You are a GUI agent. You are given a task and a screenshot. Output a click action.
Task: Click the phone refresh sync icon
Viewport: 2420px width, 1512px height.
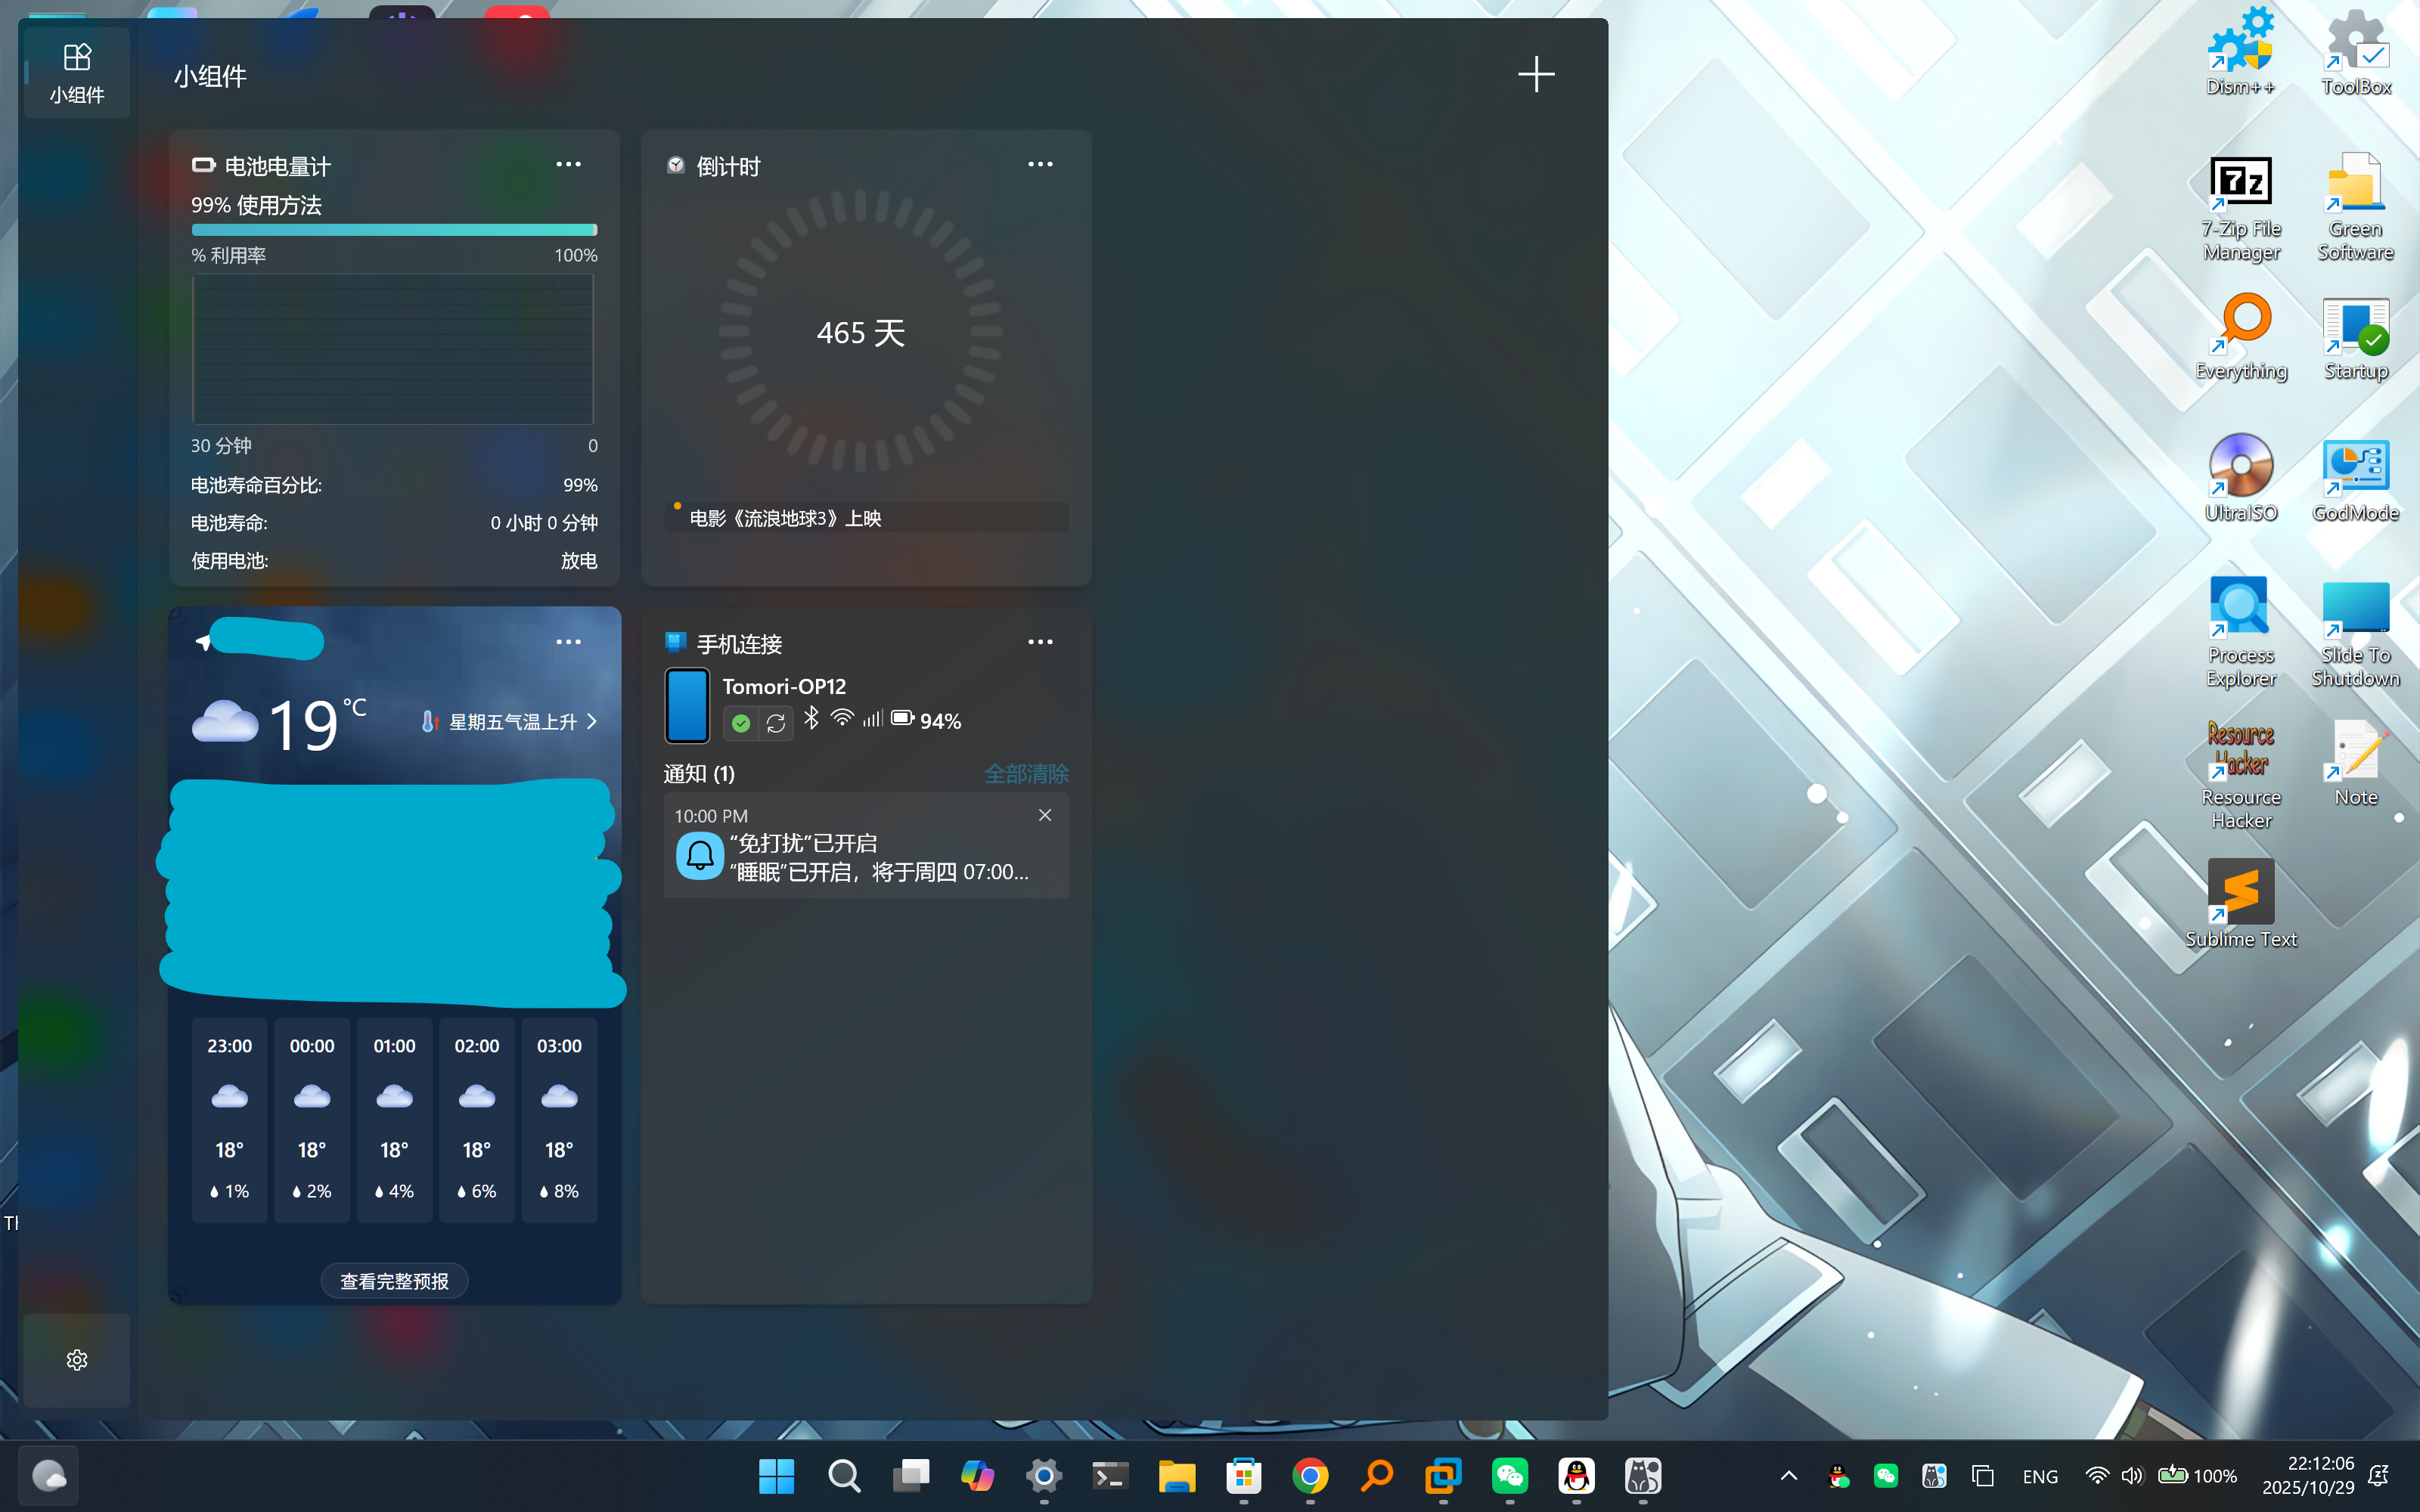pos(775,723)
